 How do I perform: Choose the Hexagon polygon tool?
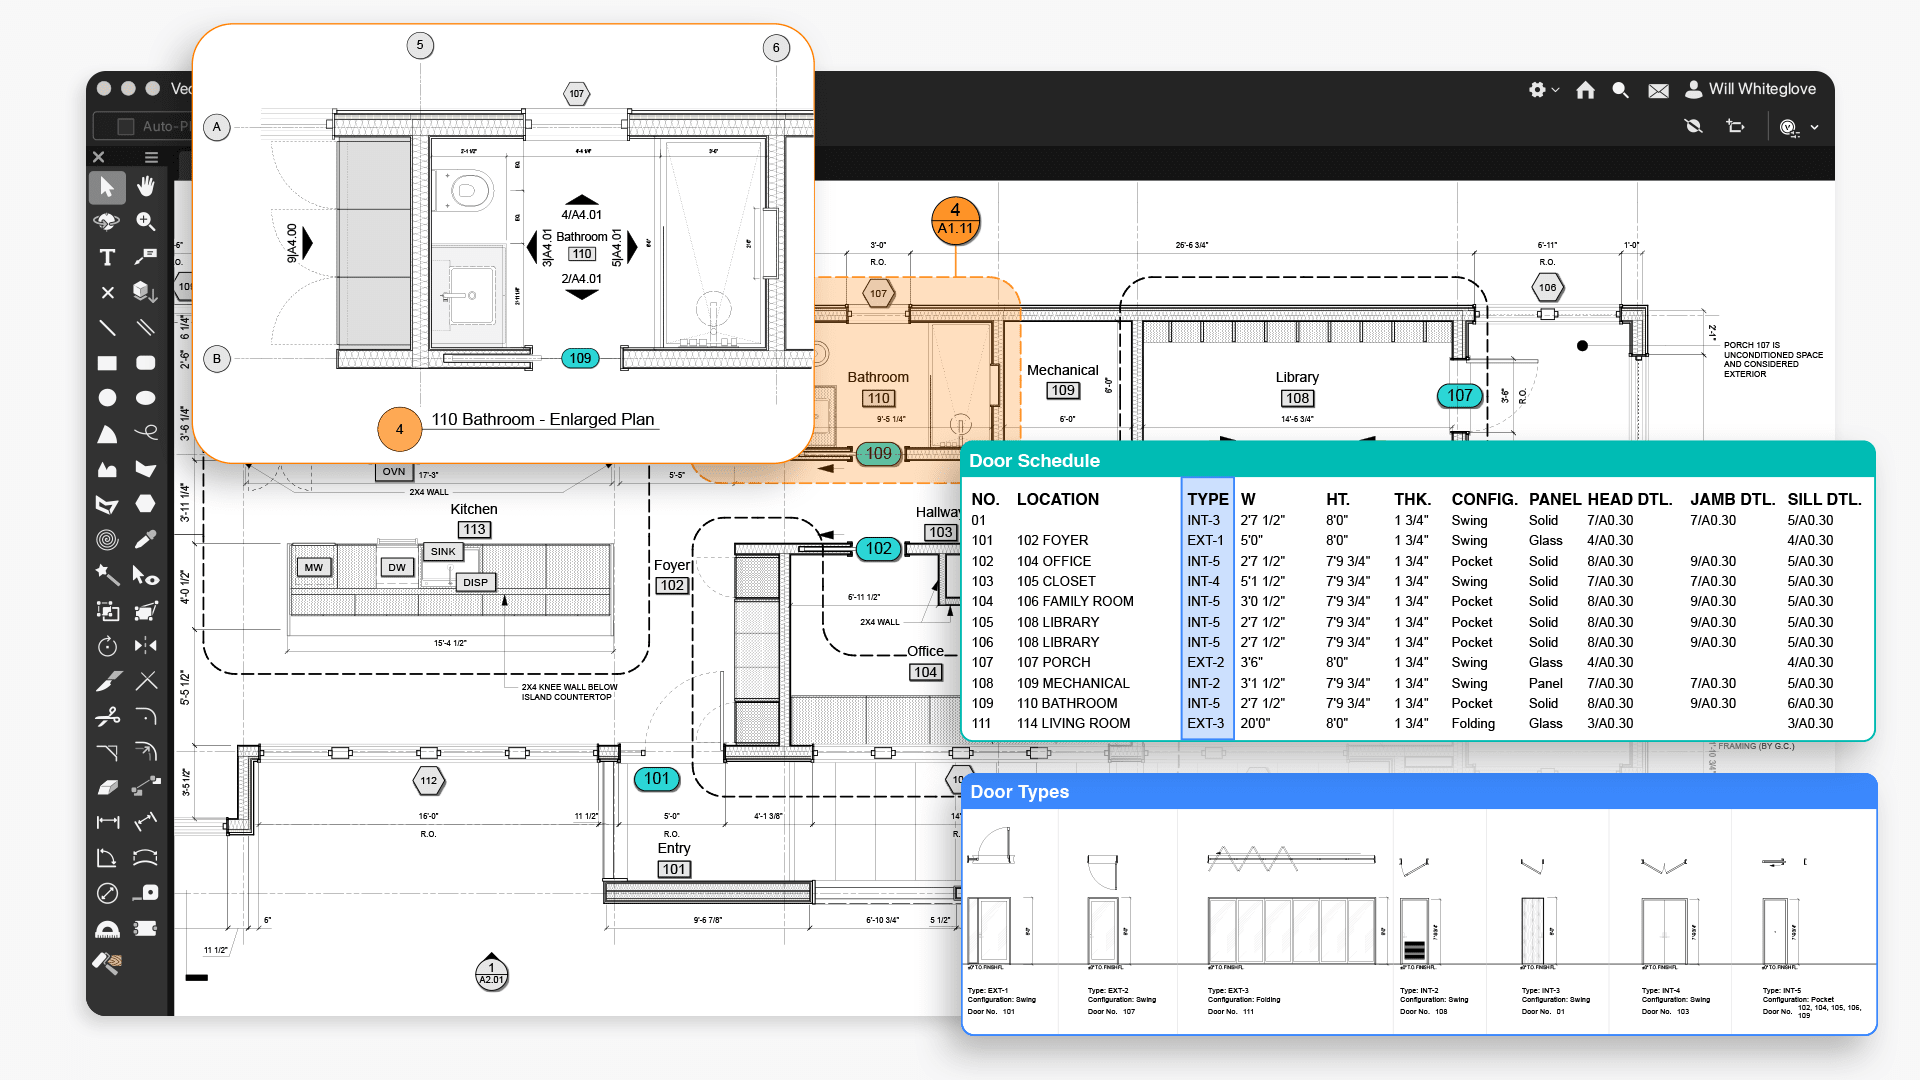146,504
